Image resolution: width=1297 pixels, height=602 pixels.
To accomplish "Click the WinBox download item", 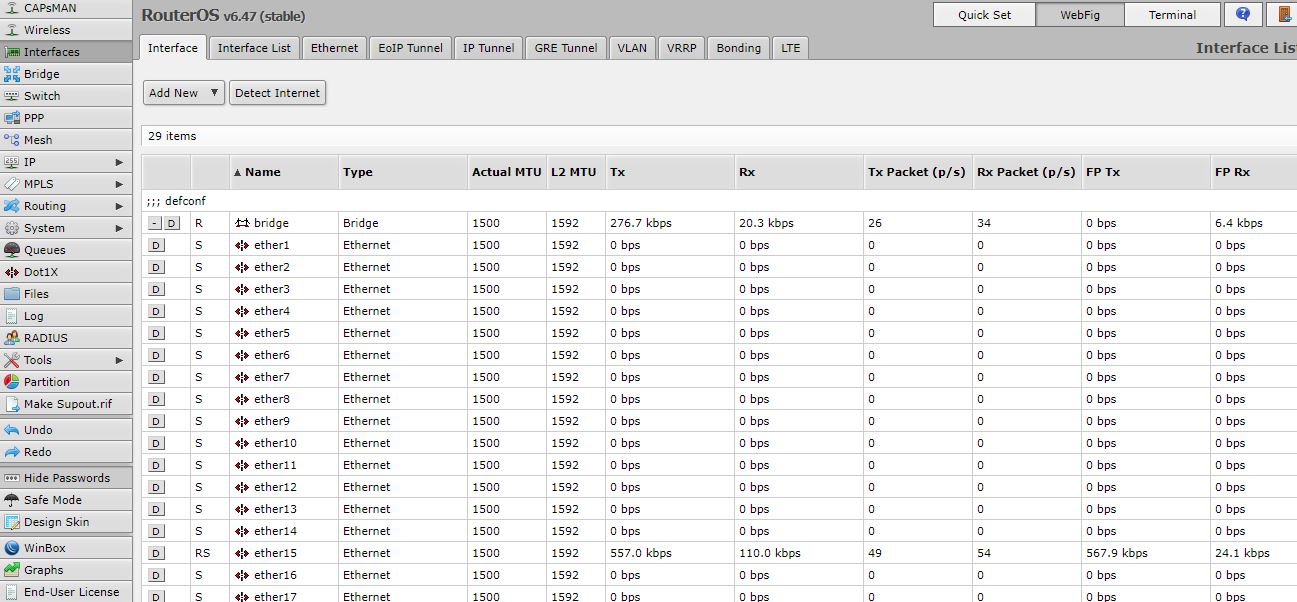I will (x=44, y=548).
